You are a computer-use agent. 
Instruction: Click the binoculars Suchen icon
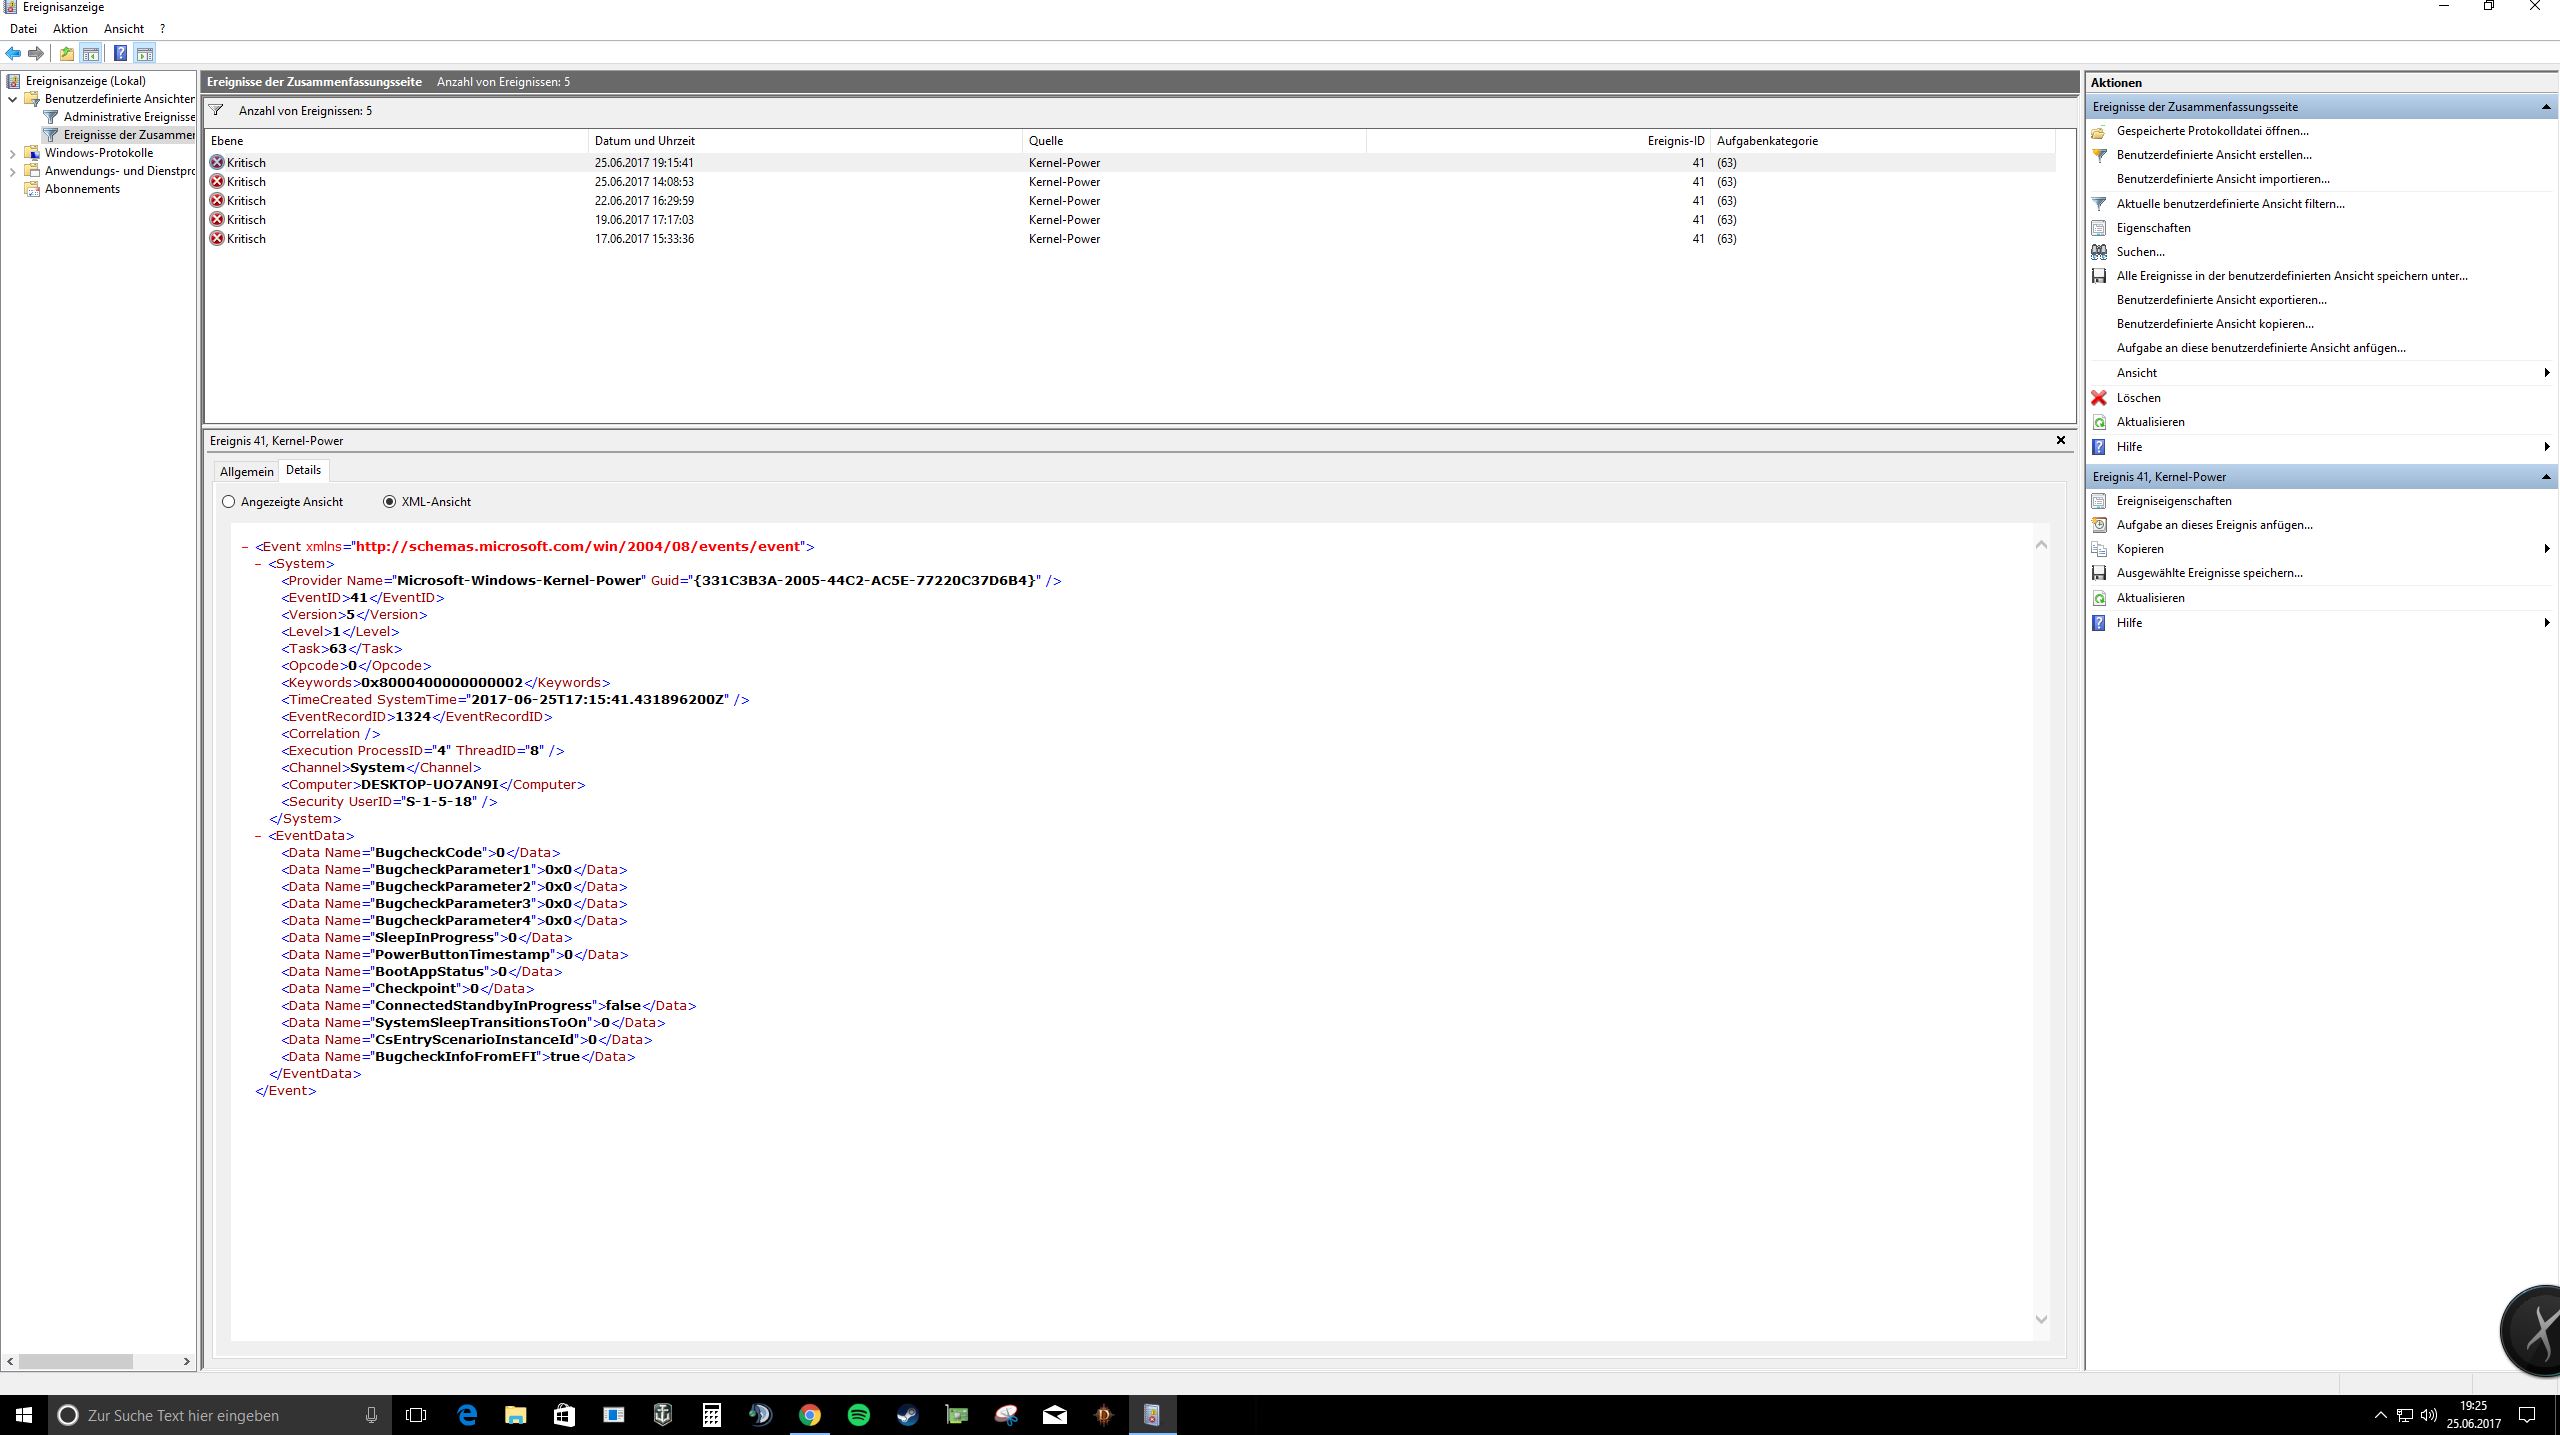tap(2099, 252)
